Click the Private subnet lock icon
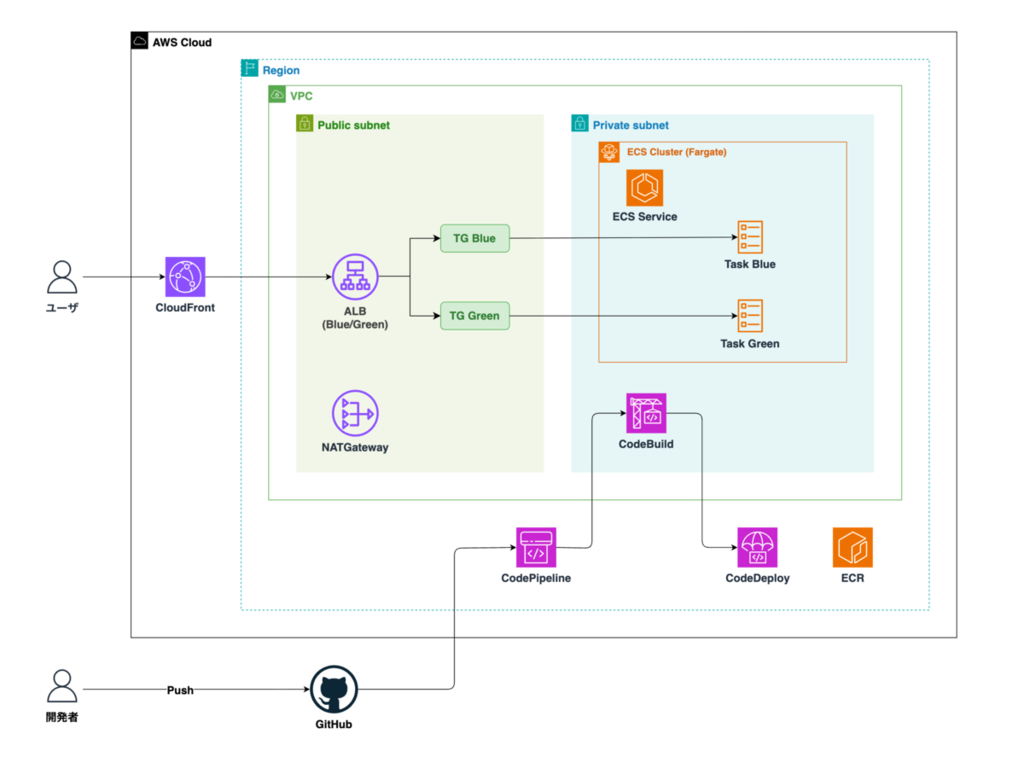Image resolution: width=1024 pixels, height=763 pixels. pos(580,123)
